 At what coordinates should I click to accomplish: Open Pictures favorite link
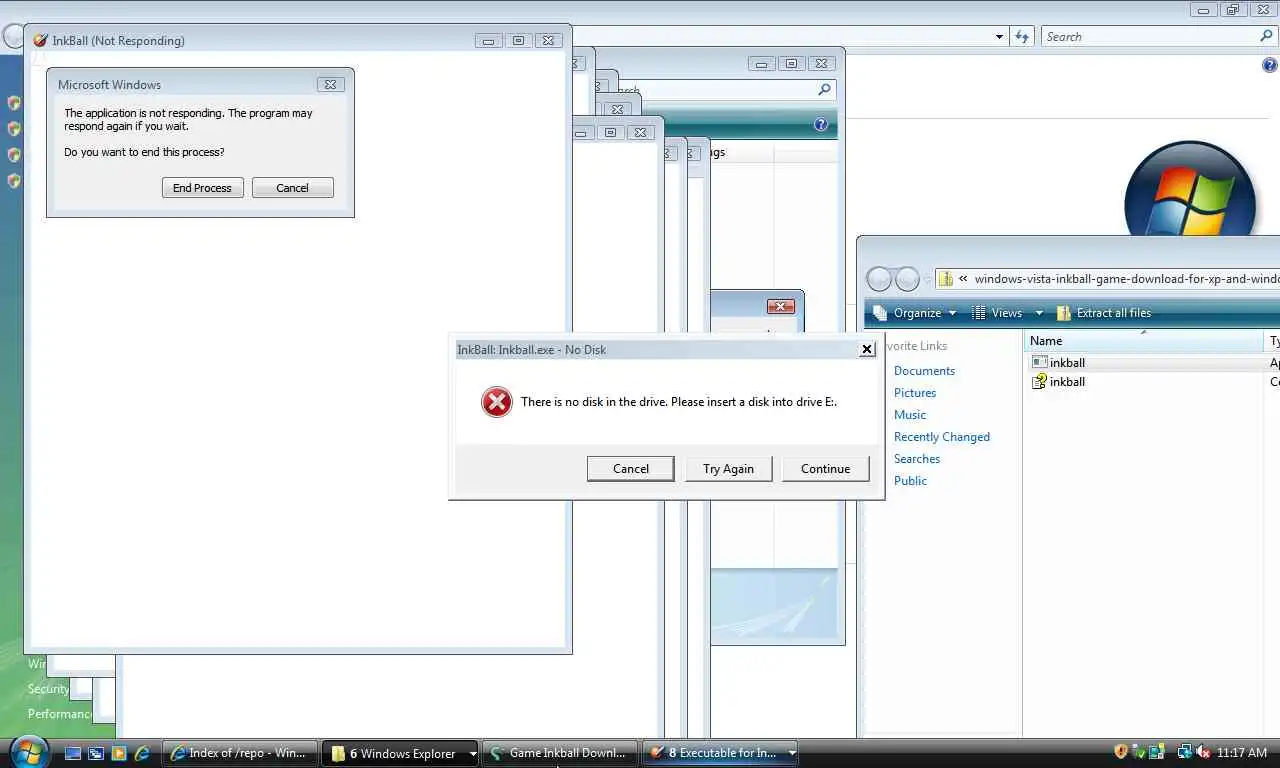[x=915, y=393]
